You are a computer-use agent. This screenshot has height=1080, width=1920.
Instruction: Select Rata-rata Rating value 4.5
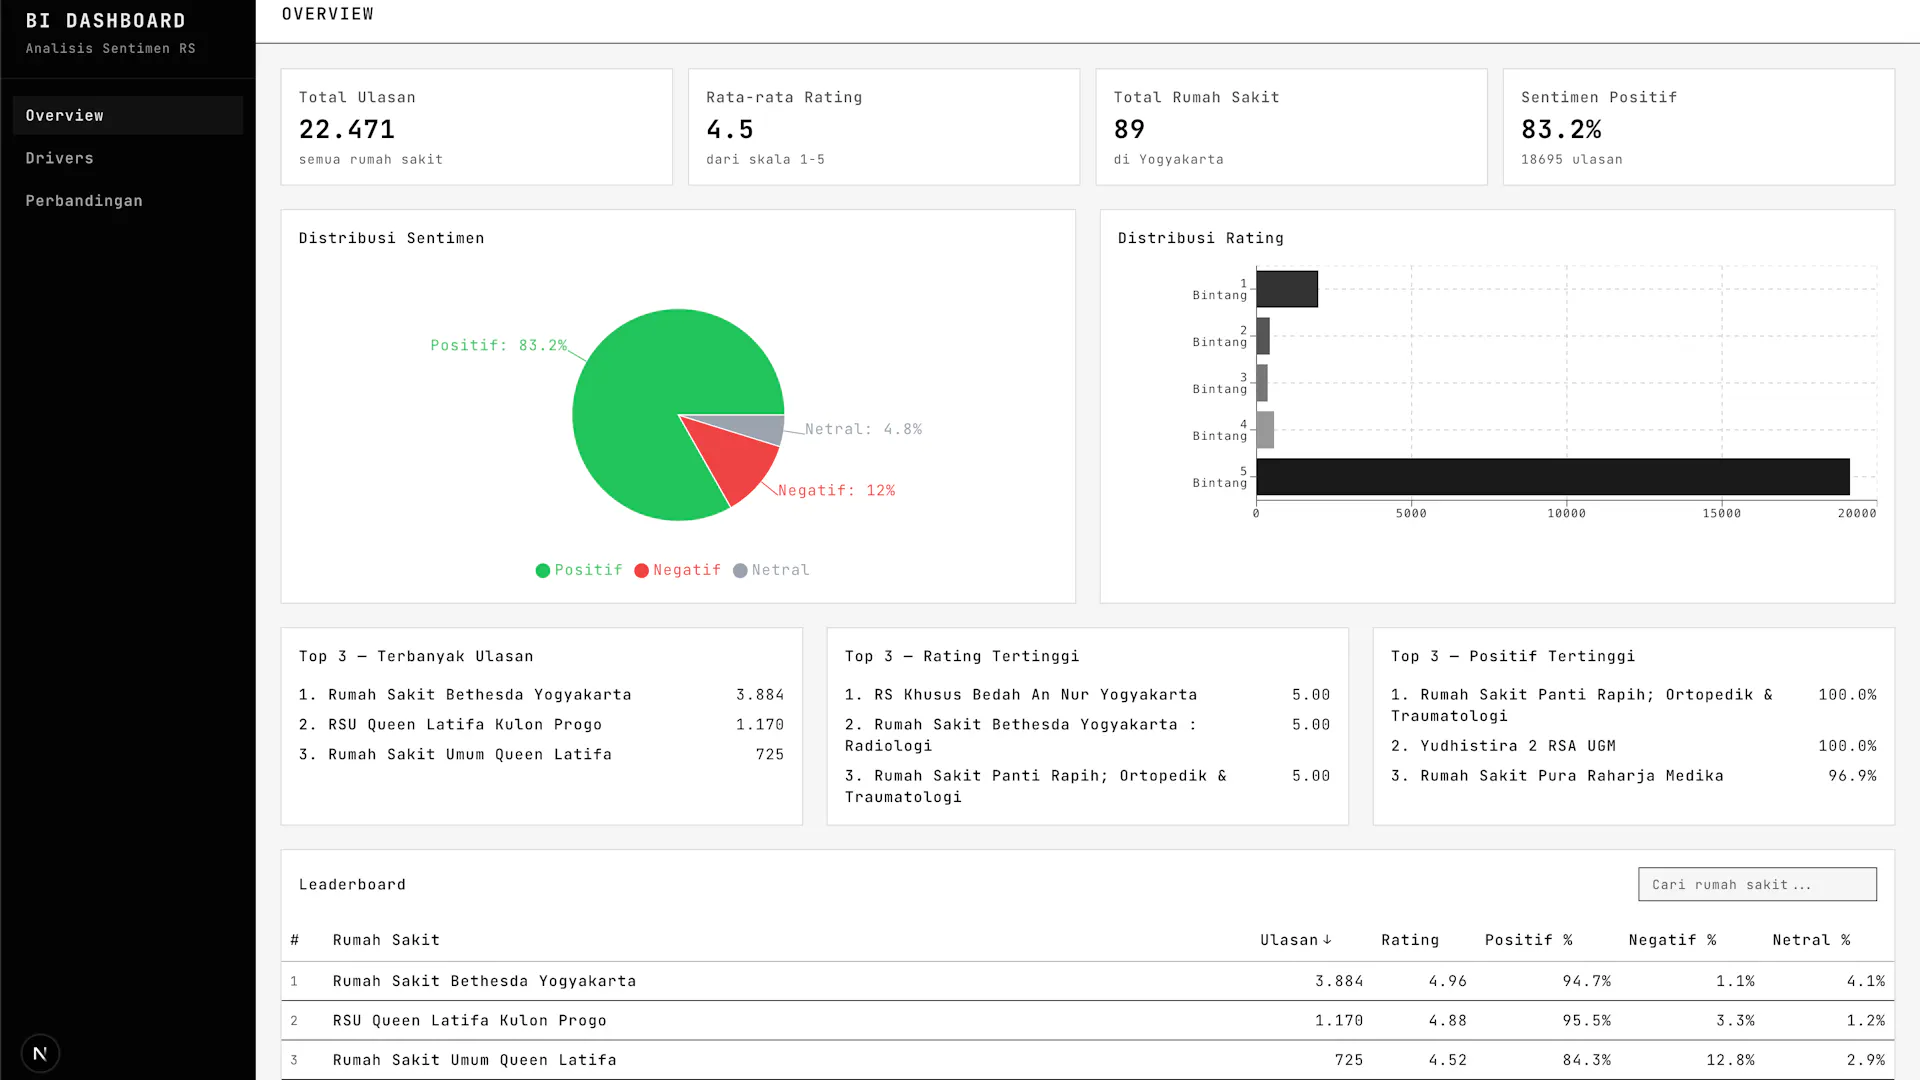(x=730, y=129)
